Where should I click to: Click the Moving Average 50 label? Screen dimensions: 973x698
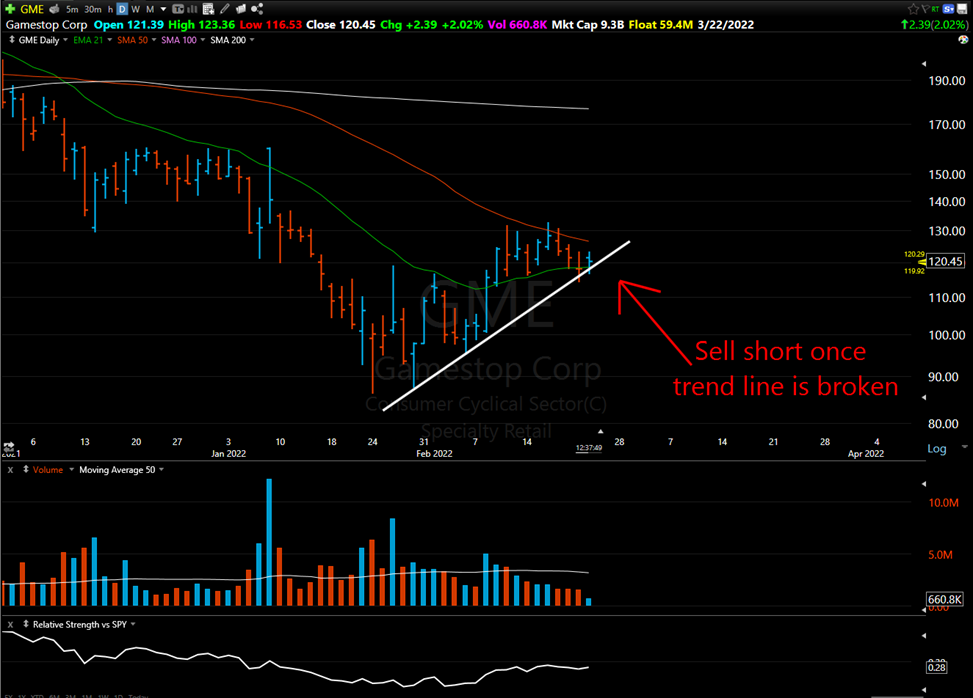(117, 470)
